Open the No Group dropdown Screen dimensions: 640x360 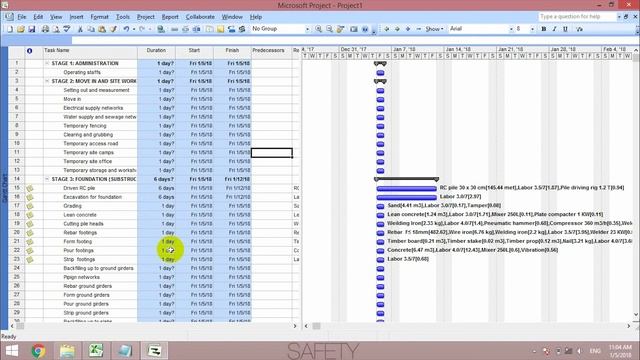(x=307, y=29)
